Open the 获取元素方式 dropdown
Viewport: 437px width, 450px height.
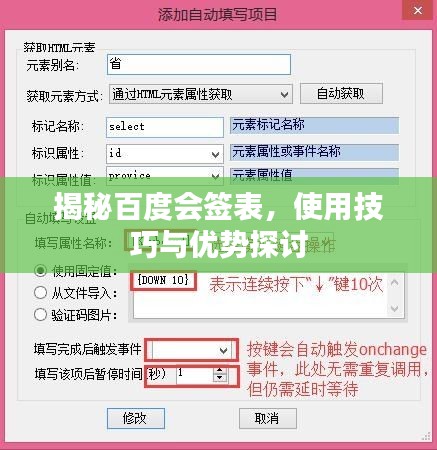coord(201,94)
